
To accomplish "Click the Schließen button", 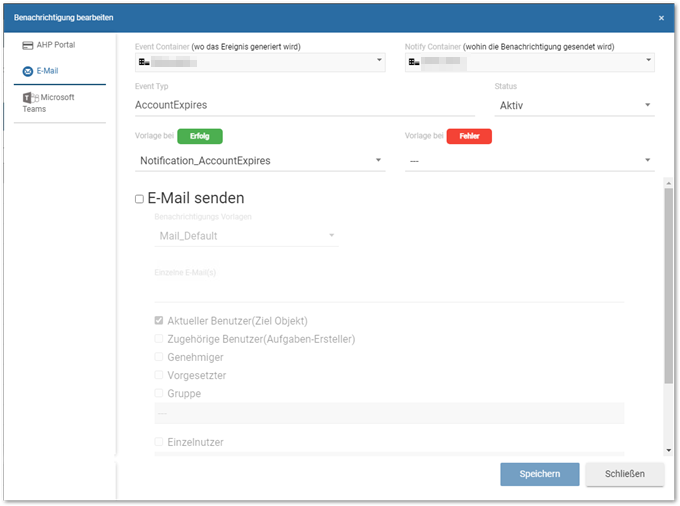I will 624,474.
